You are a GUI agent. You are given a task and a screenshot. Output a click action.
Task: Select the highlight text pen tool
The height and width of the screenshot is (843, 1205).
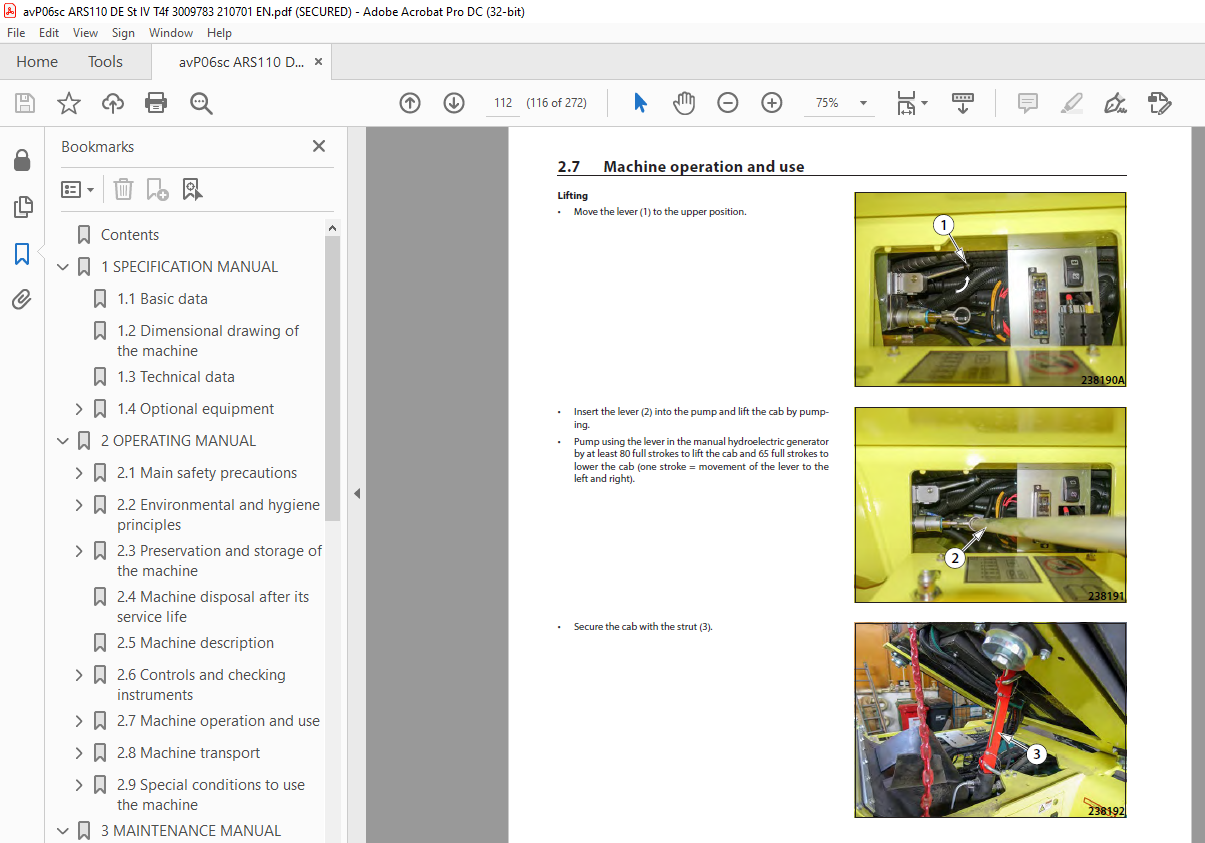click(1071, 103)
